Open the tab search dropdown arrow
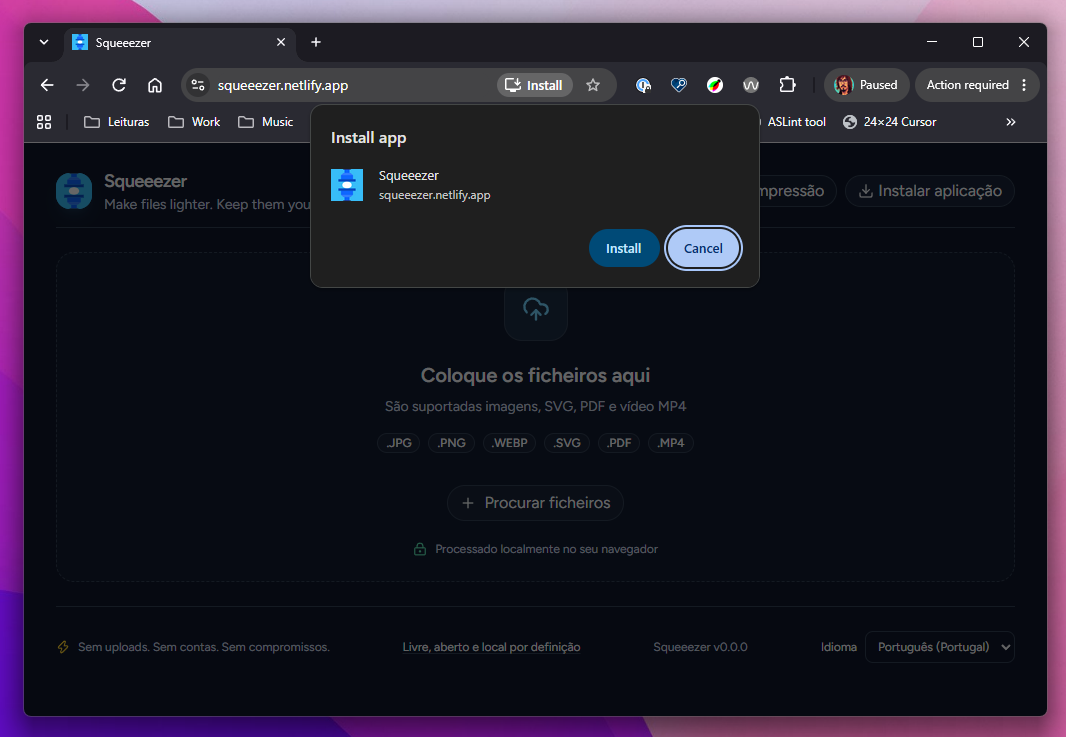 click(44, 42)
